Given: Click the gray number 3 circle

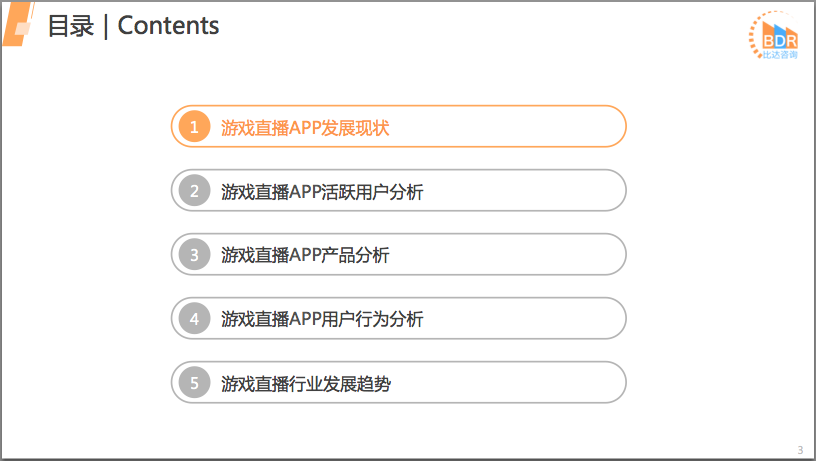Looking at the screenshot, I should pos(194,255).
